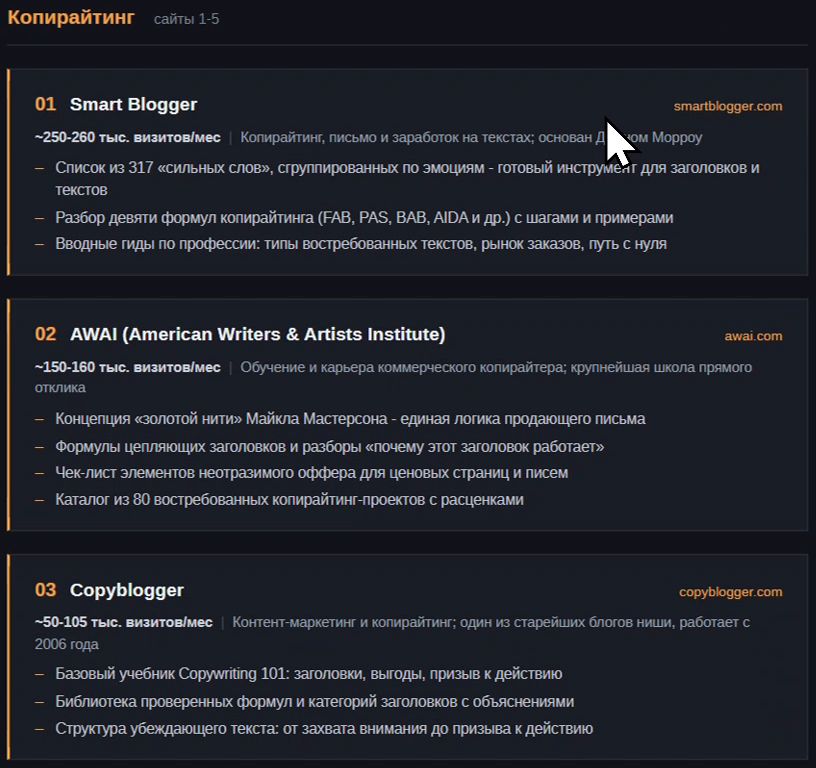
Task: Click the Copyblogger card heading
Action: click(x=126, y=590)
